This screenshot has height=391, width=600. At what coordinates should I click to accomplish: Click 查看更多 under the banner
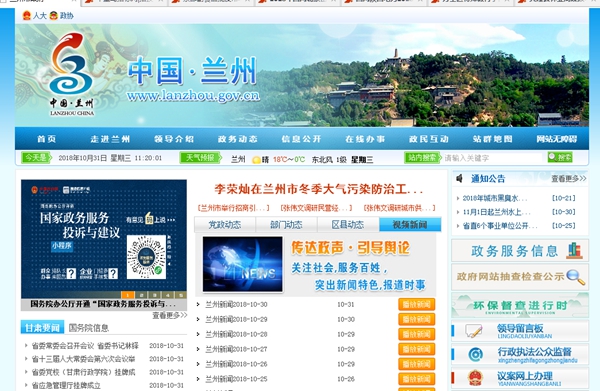170,315
